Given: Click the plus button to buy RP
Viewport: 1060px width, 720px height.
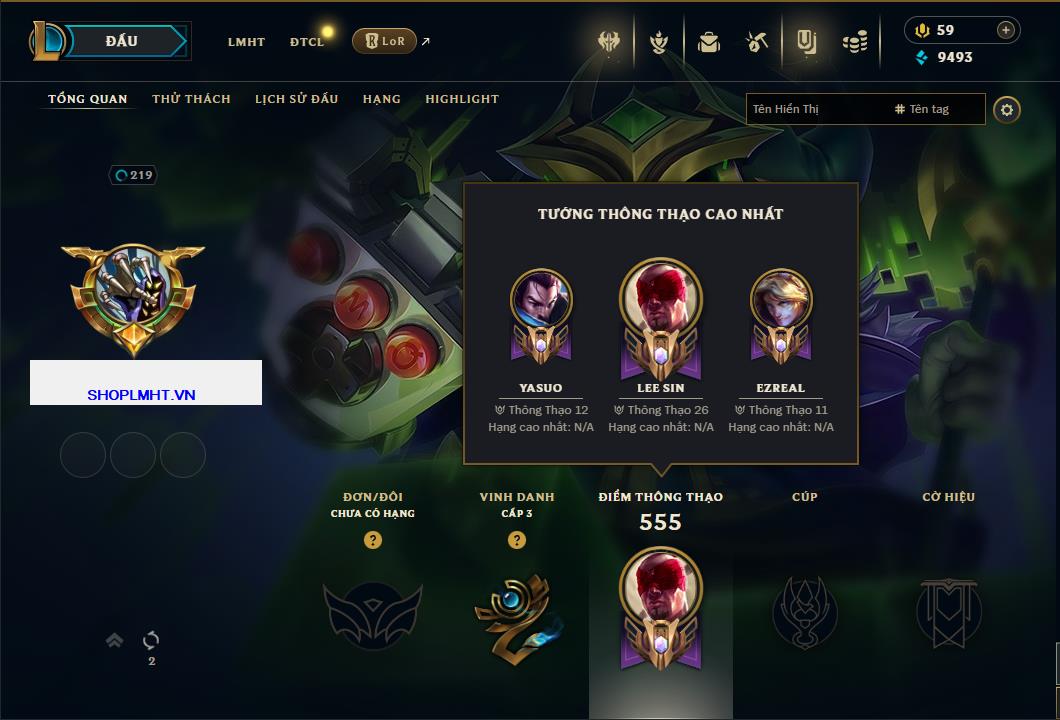Looking at the screenshot, I should 1005,30.
